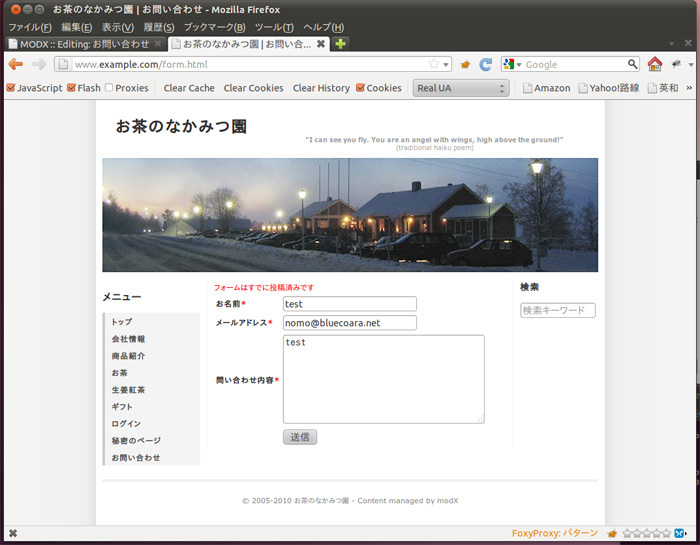Click the FoxyProxy fox icon beside reload

click(465, 65)
